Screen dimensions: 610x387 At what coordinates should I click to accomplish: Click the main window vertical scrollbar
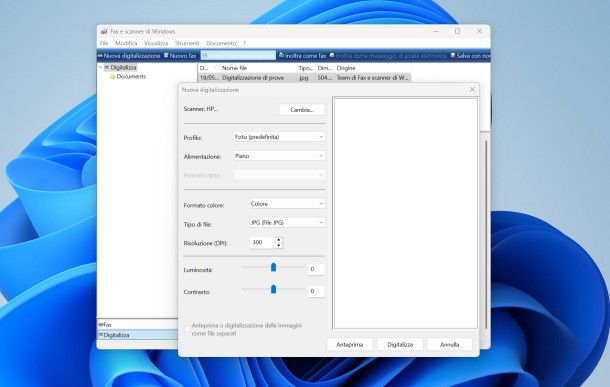486,235
